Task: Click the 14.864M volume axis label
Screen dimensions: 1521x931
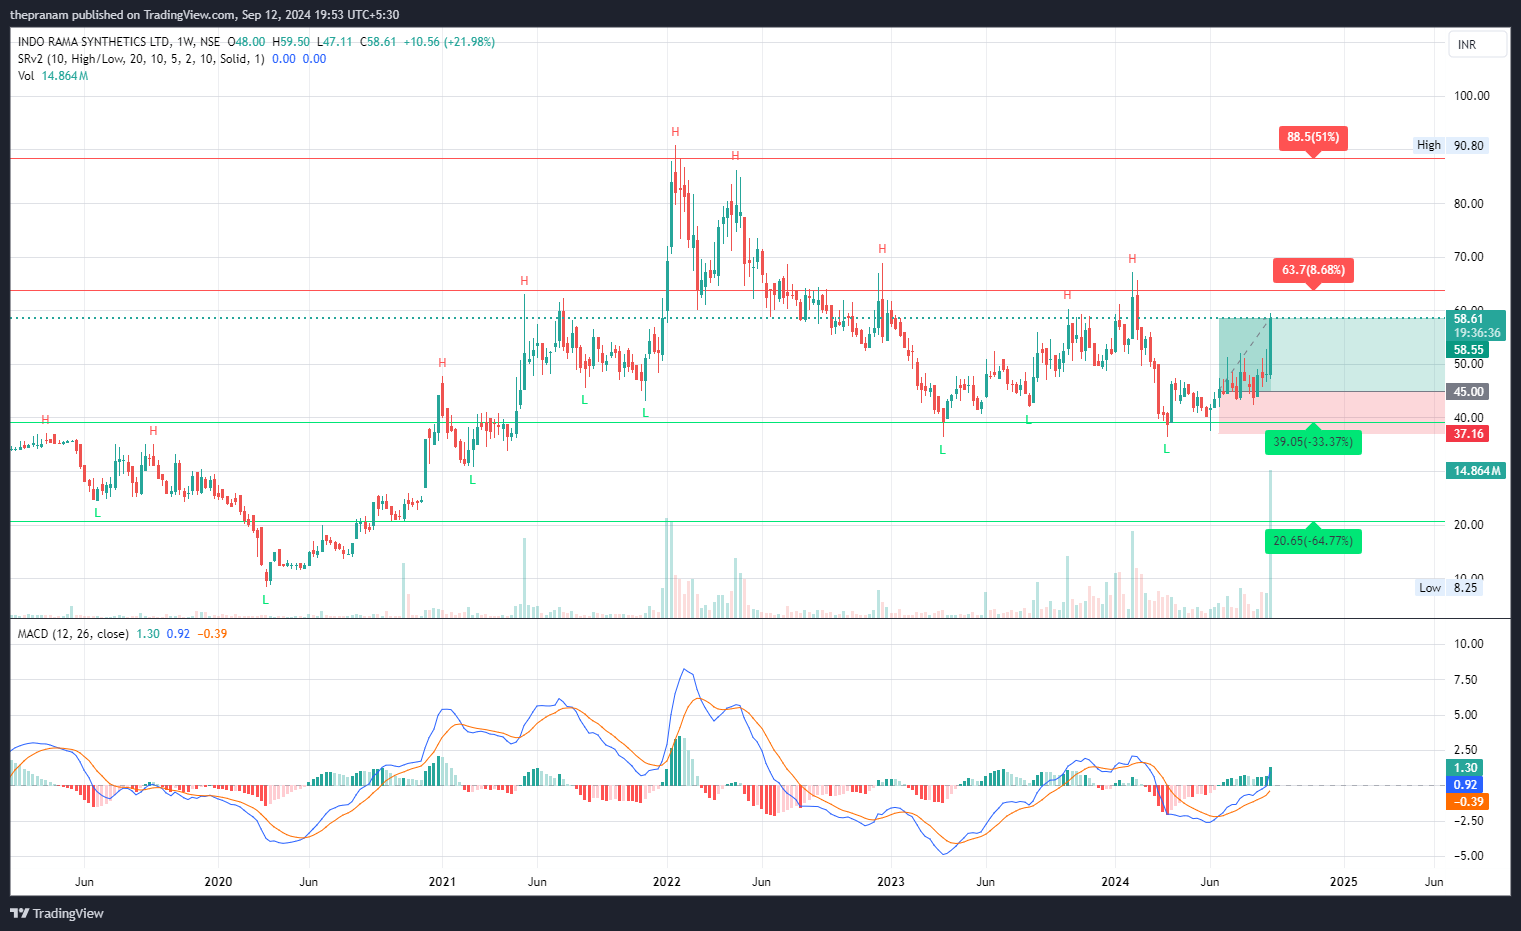Action: 1475,470
